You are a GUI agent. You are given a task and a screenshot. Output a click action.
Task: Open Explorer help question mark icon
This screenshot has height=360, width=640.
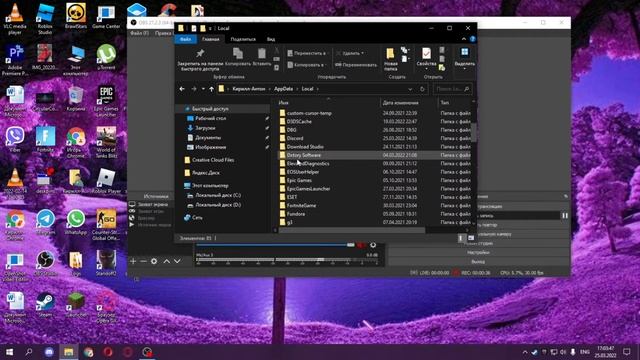(472, 39)
